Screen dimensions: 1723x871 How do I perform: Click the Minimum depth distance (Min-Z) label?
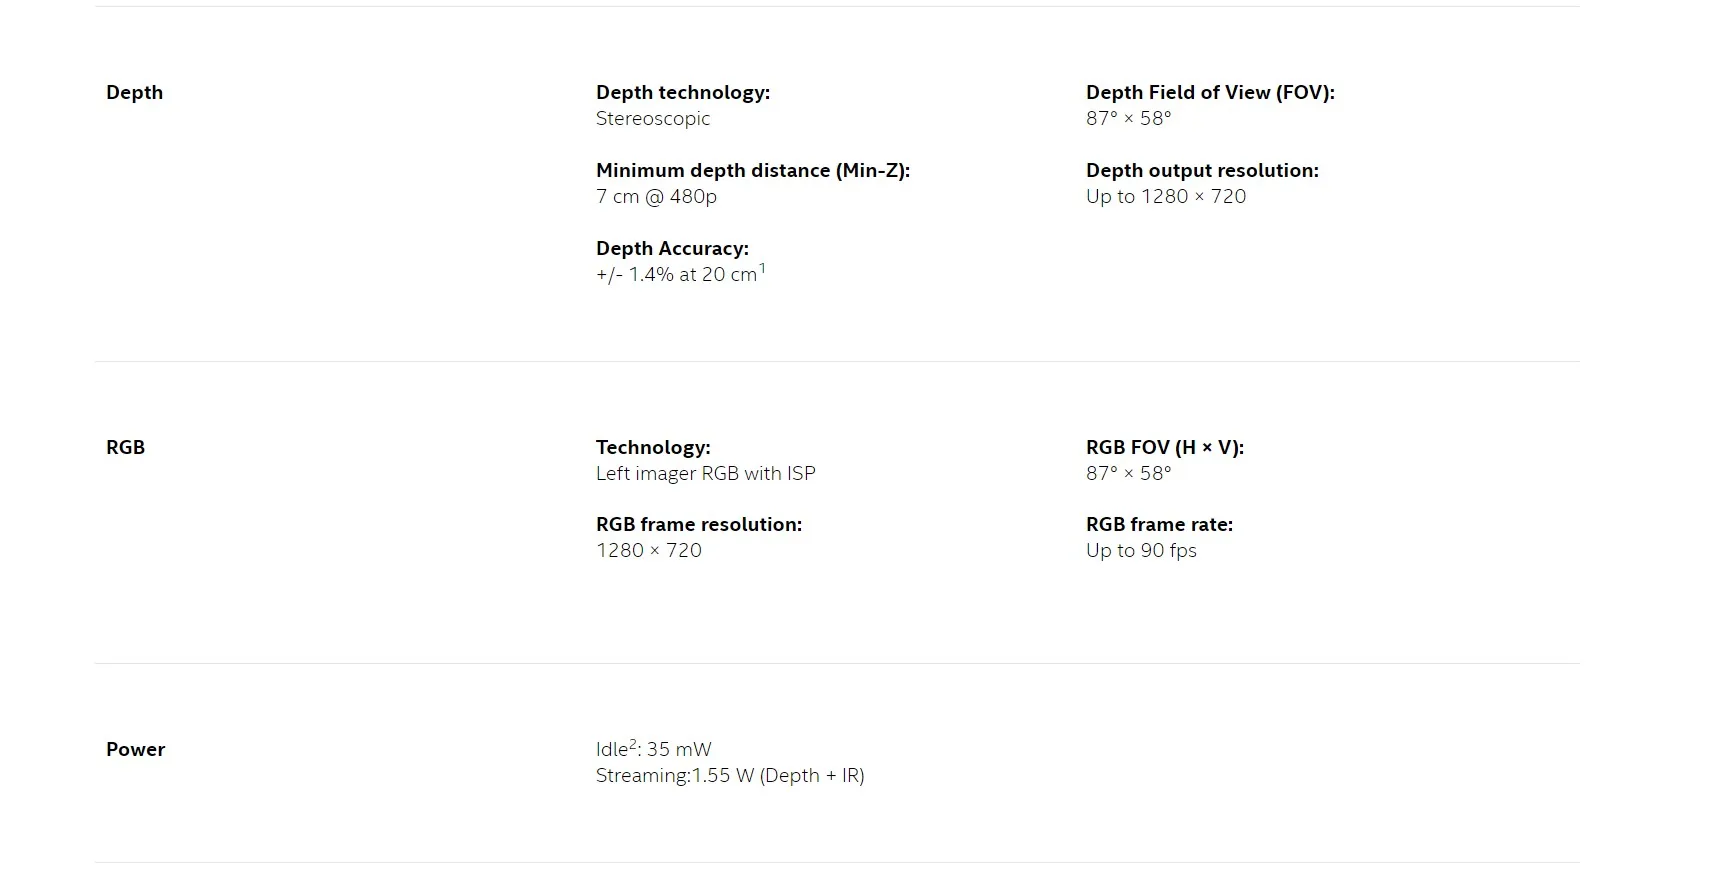tap(752, 170)
